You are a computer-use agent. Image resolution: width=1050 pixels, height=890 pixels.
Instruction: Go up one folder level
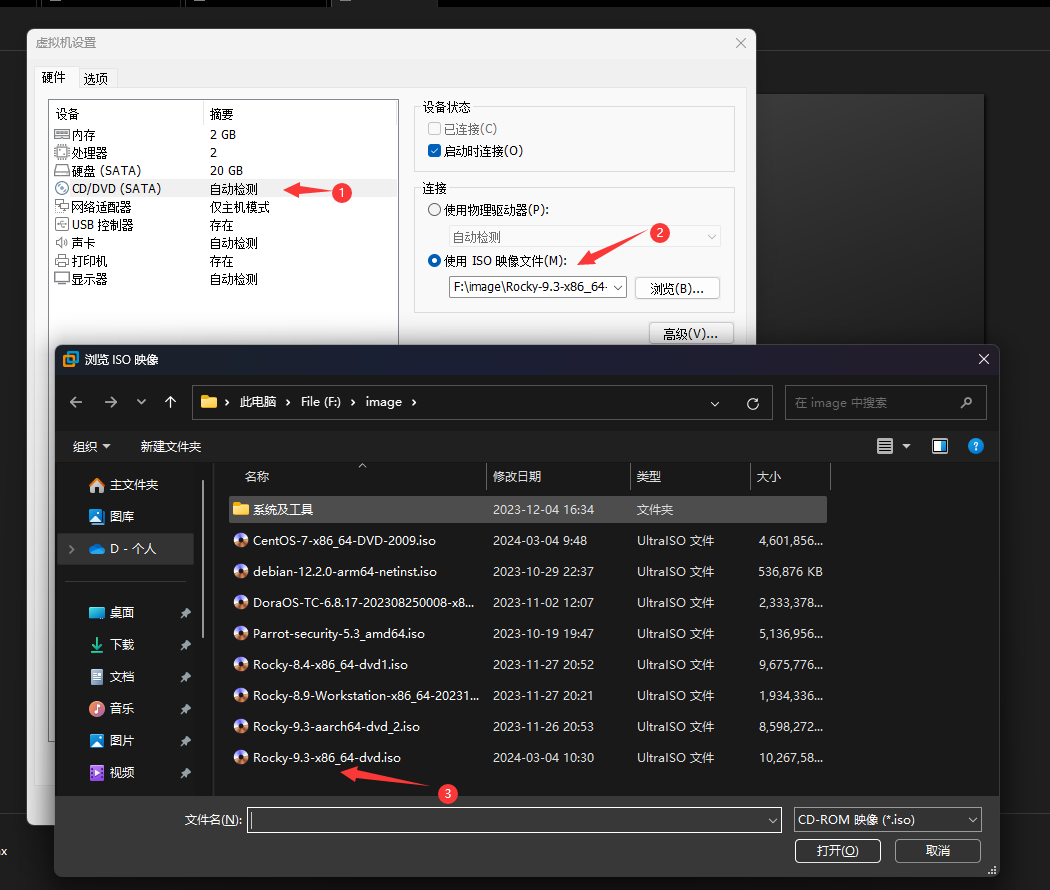[x=171, y=402]
